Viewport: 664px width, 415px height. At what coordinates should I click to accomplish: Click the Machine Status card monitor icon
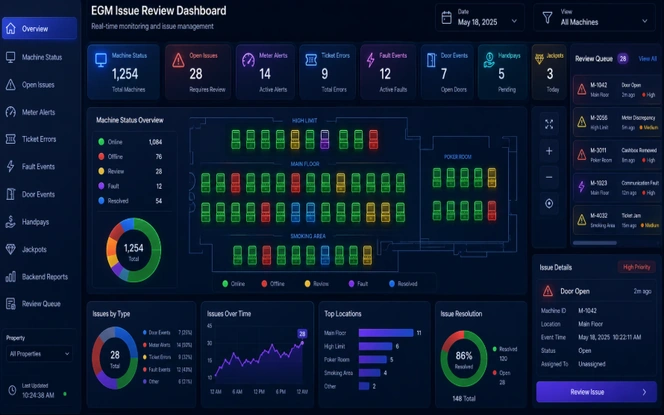(101, 60)
